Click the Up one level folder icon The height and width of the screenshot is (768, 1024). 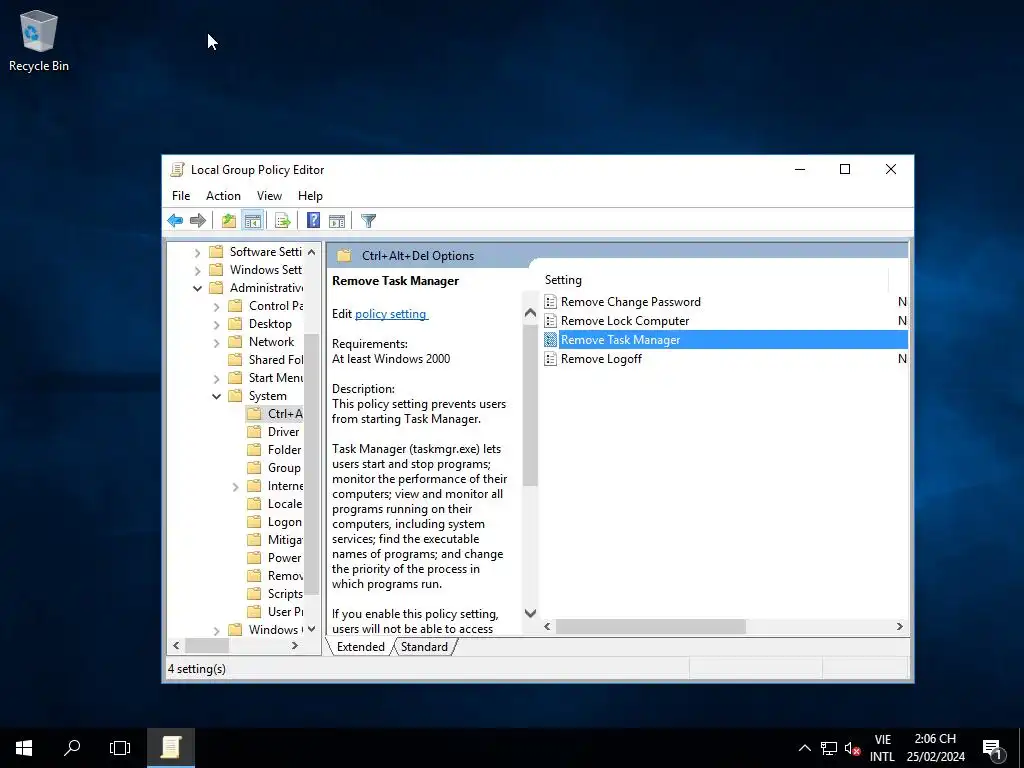coord(229,221)
